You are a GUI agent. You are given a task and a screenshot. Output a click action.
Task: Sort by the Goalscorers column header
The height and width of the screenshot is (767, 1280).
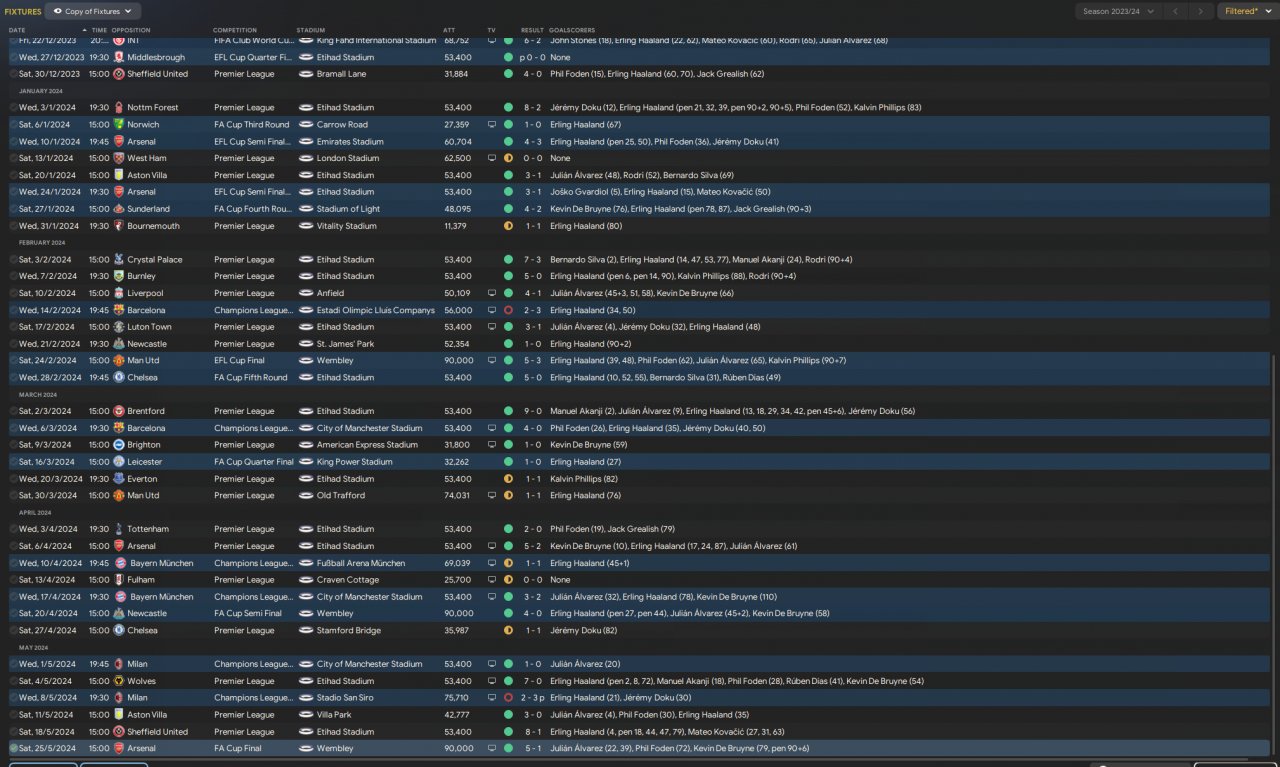coord(570,30)
